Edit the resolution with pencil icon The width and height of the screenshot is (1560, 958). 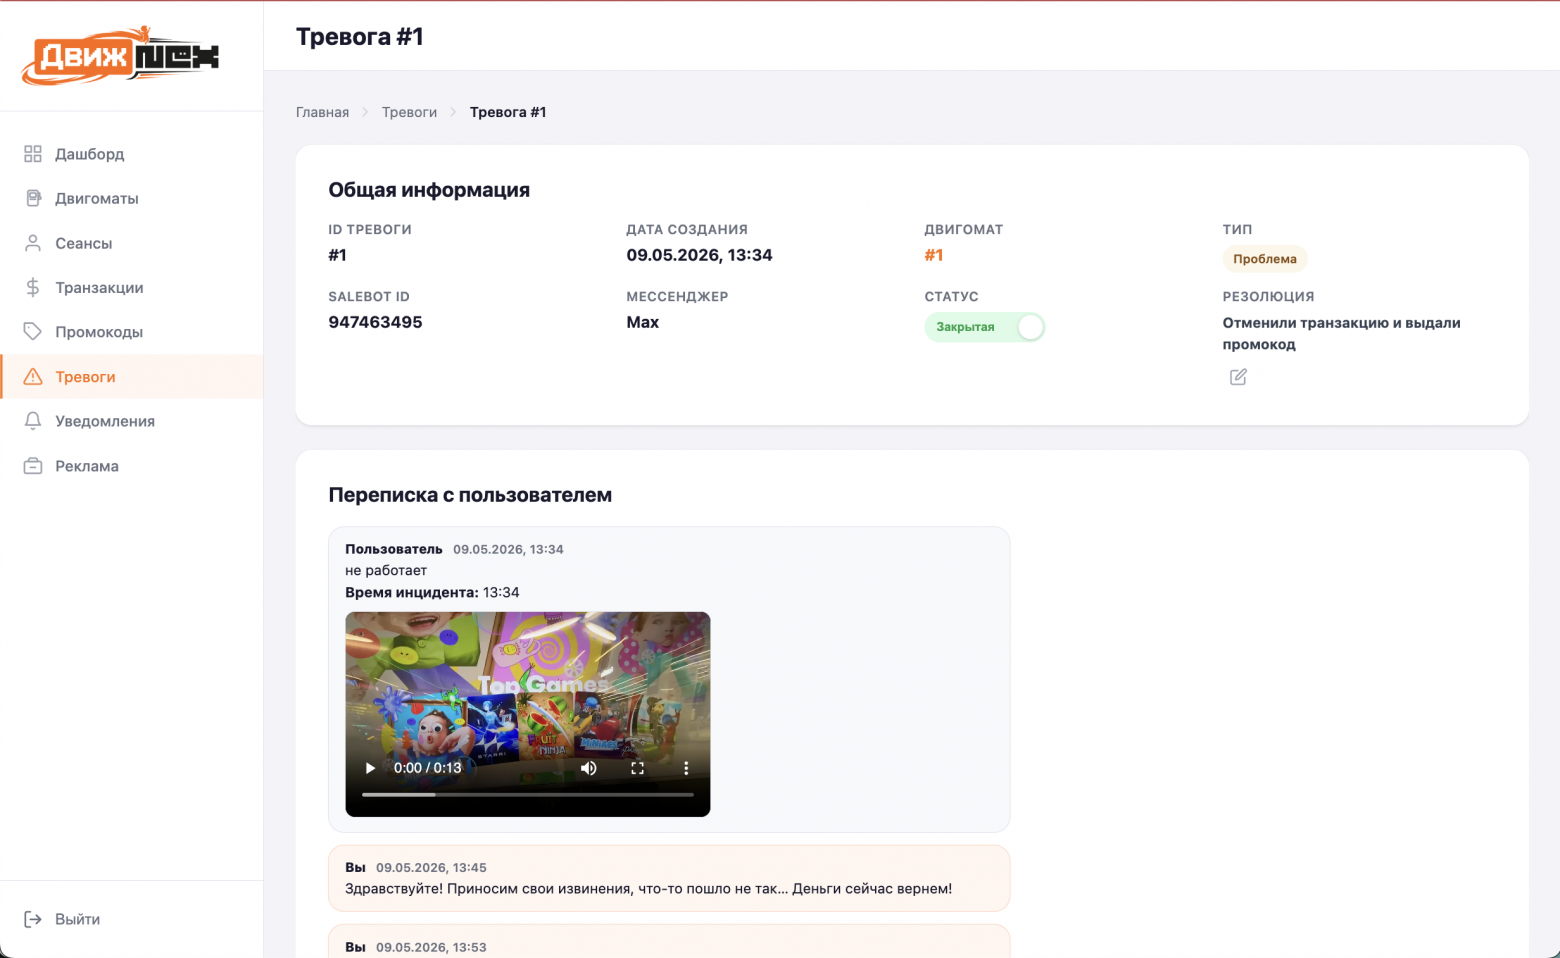pyautogui.click(x=1238, y=377)
